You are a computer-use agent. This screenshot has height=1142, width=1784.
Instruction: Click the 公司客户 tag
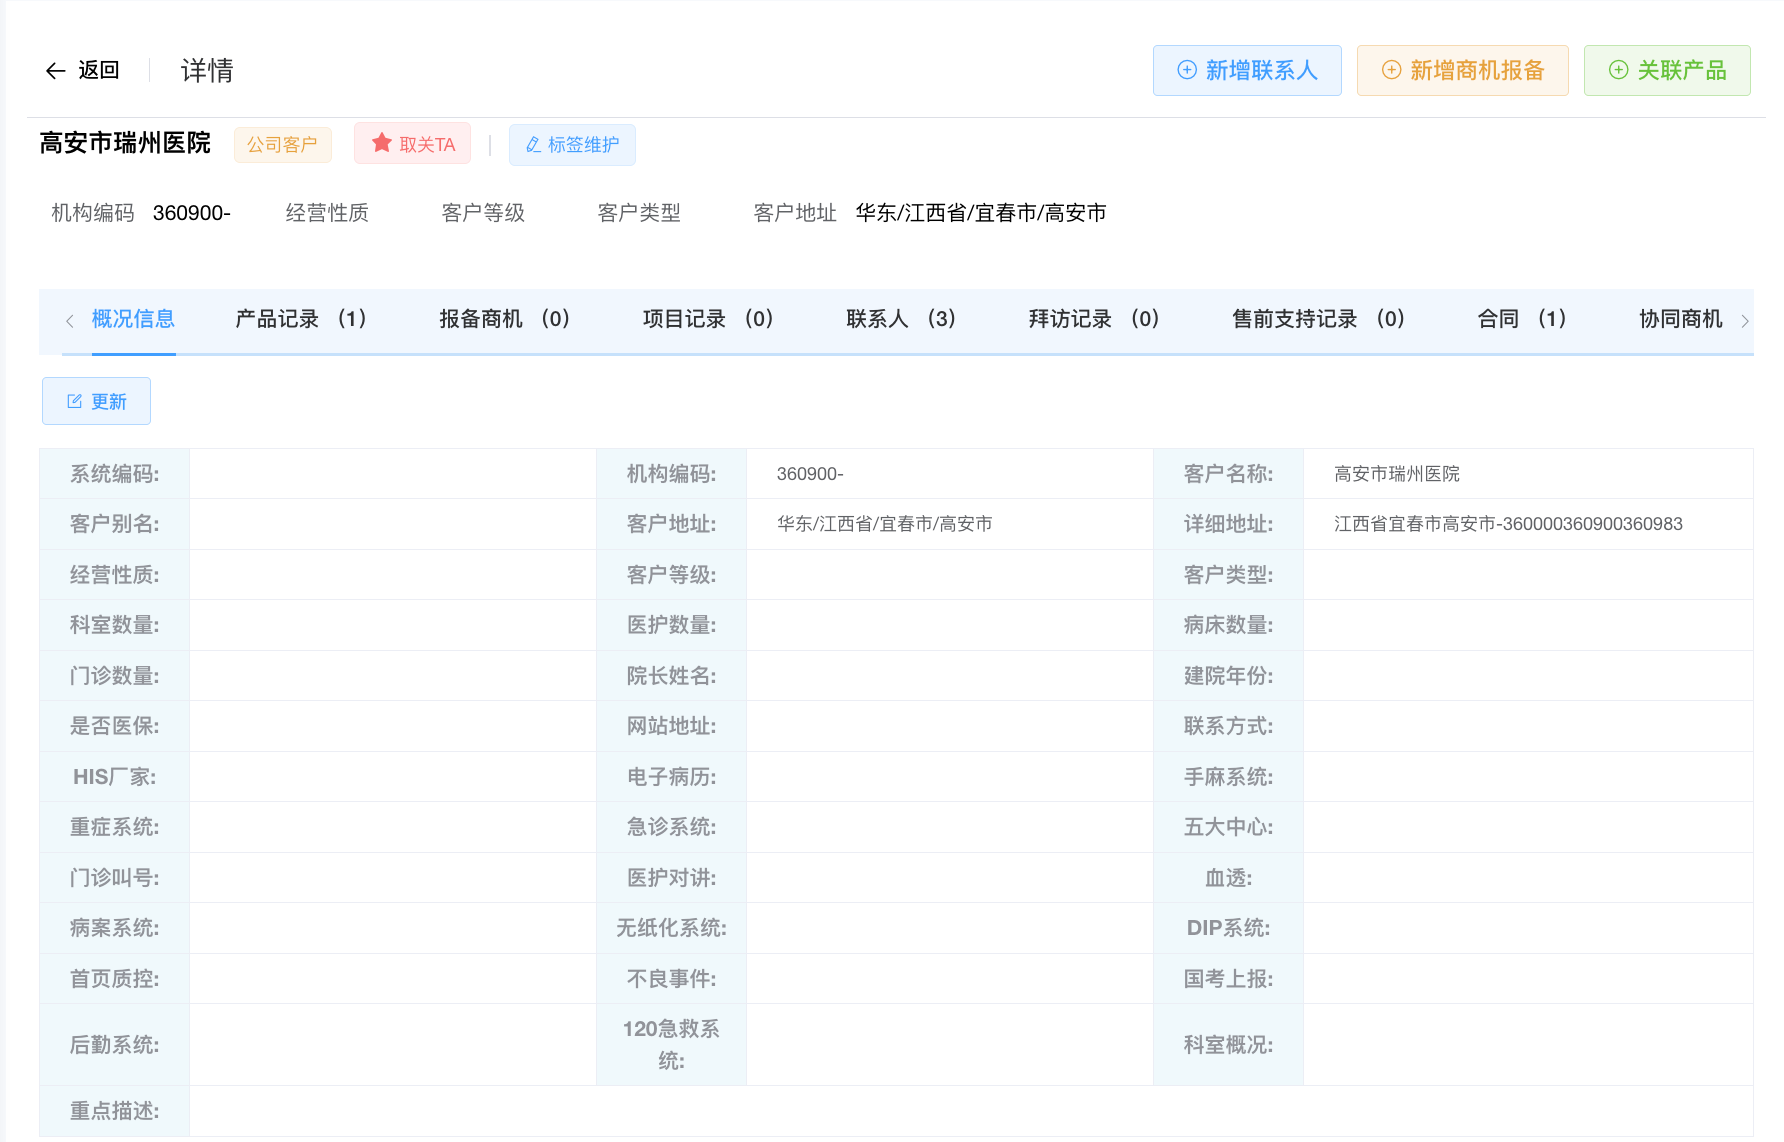point(282,145)
